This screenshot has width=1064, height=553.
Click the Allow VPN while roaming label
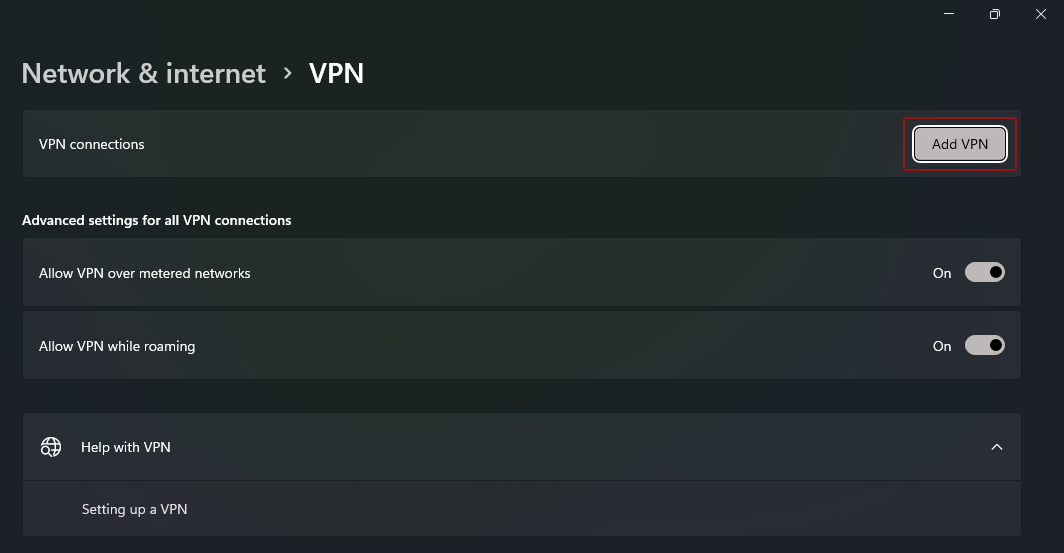click(117, 346)
